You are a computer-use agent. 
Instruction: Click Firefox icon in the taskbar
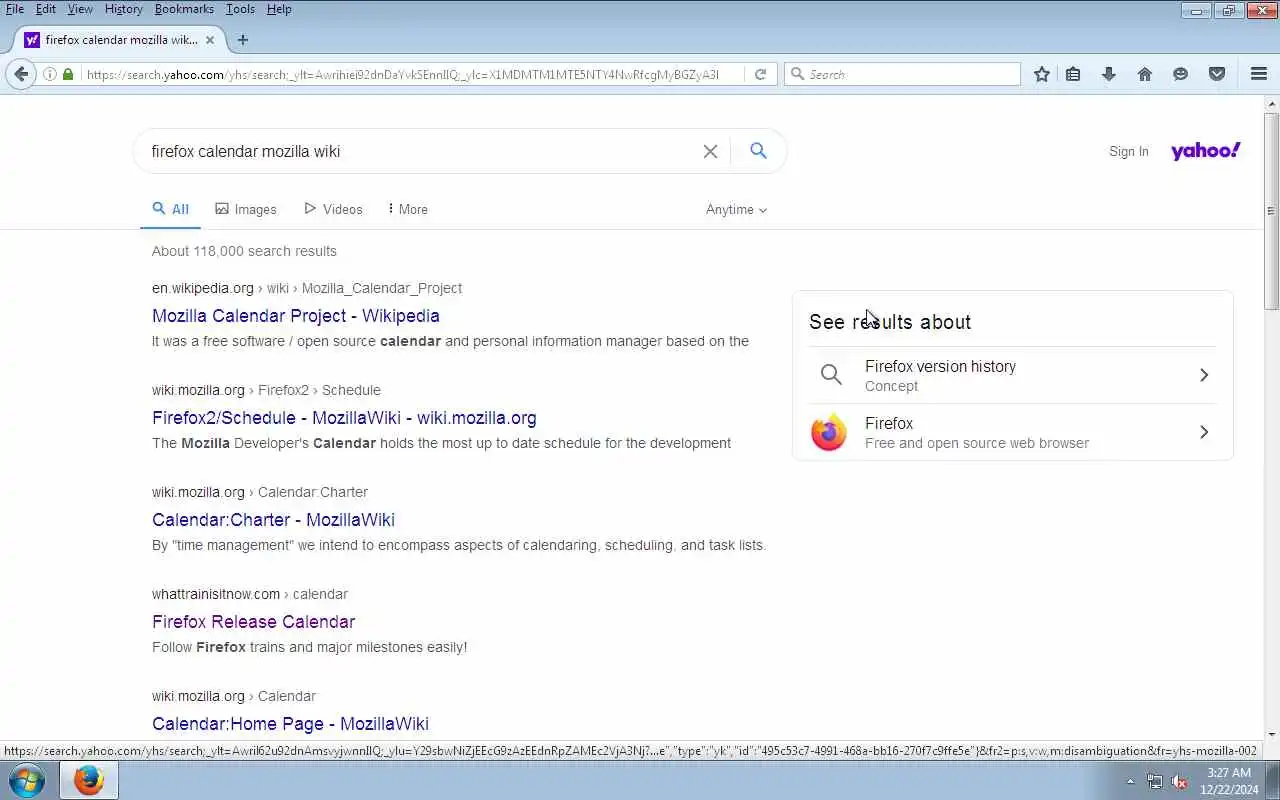[x=88, y=780]
